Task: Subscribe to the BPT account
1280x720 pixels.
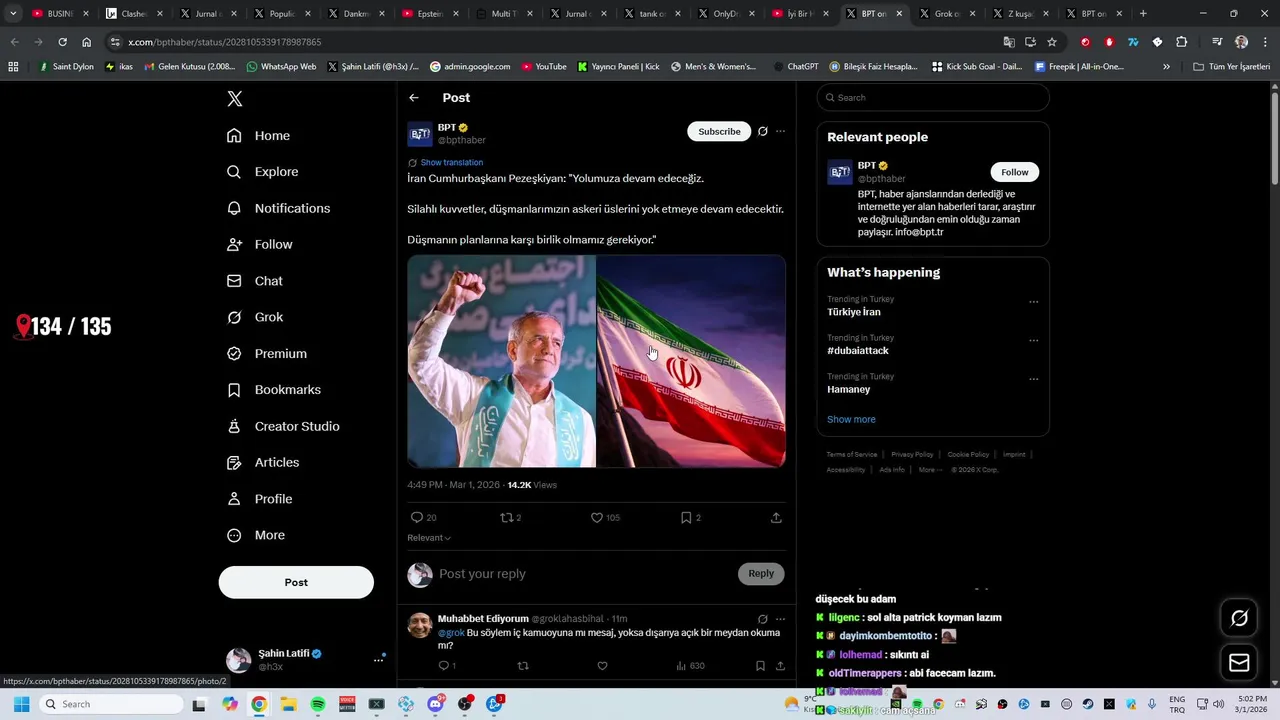Action: [719, 131]
